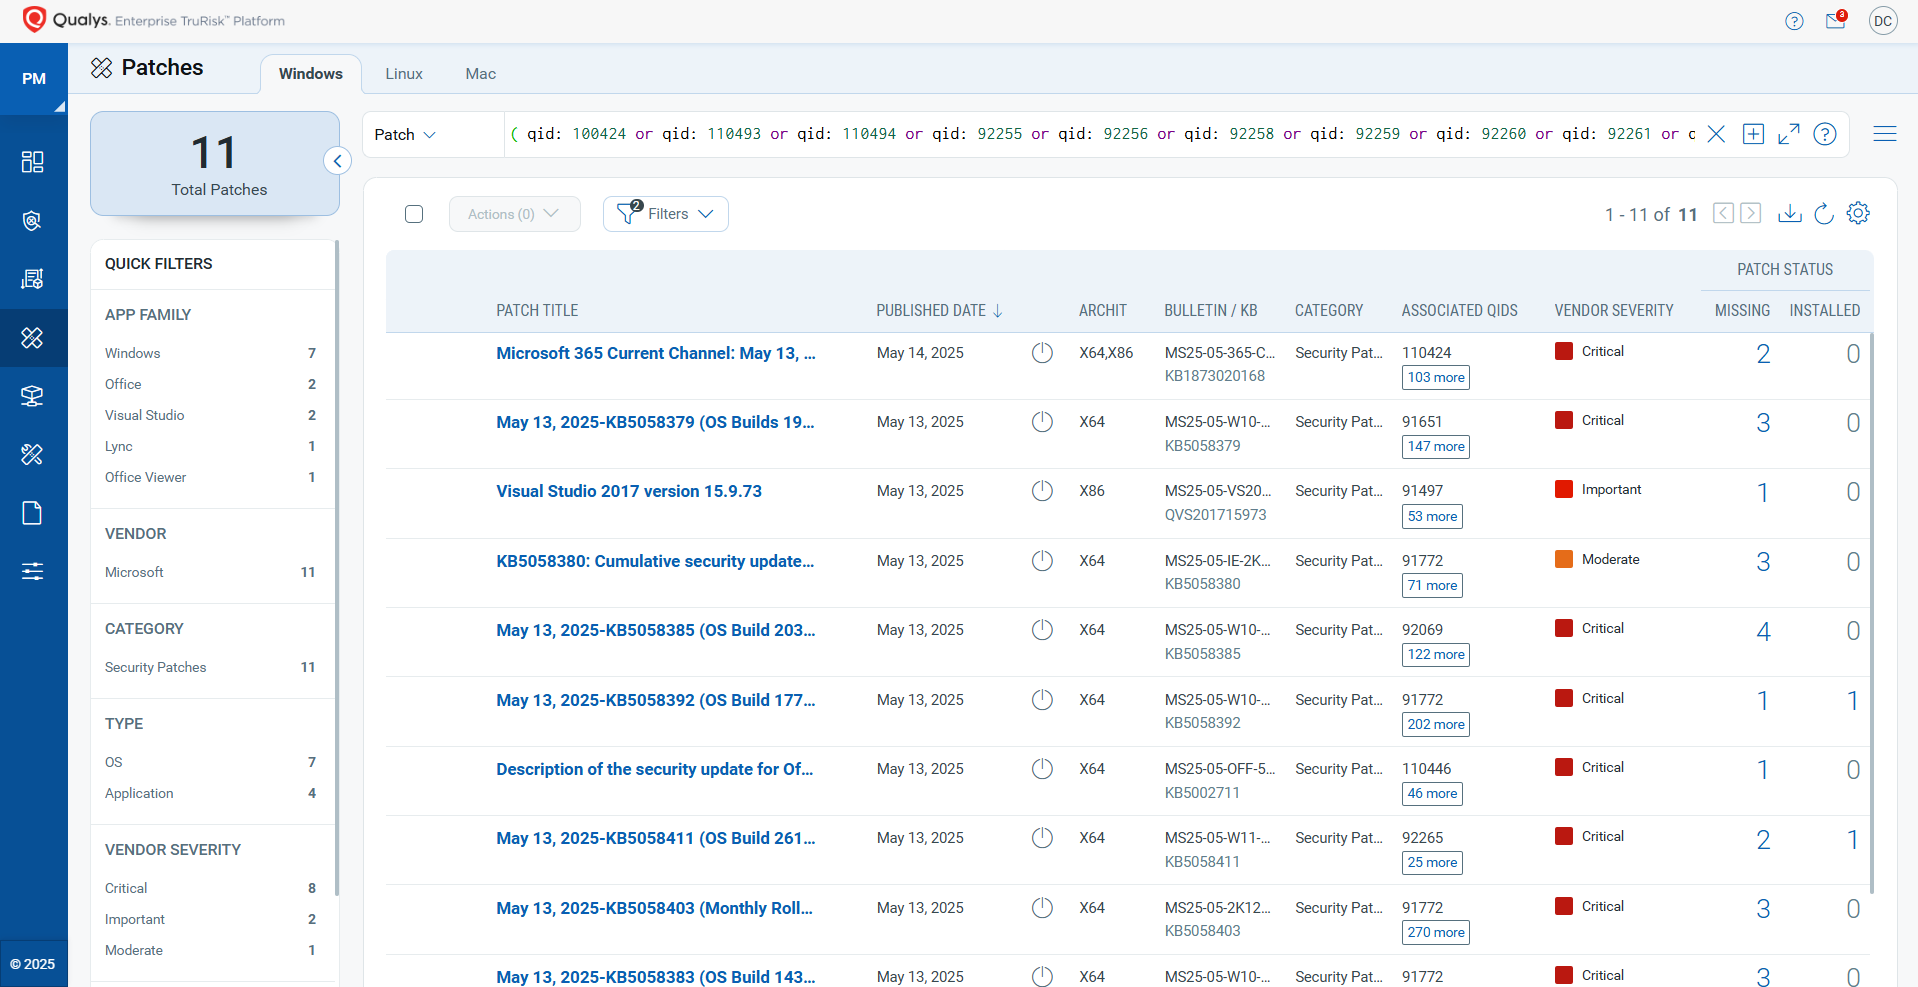Screen dimensions: 1918x987
Task: Open KB5058380 Cumulative security update patch
Action: [655, 561]
